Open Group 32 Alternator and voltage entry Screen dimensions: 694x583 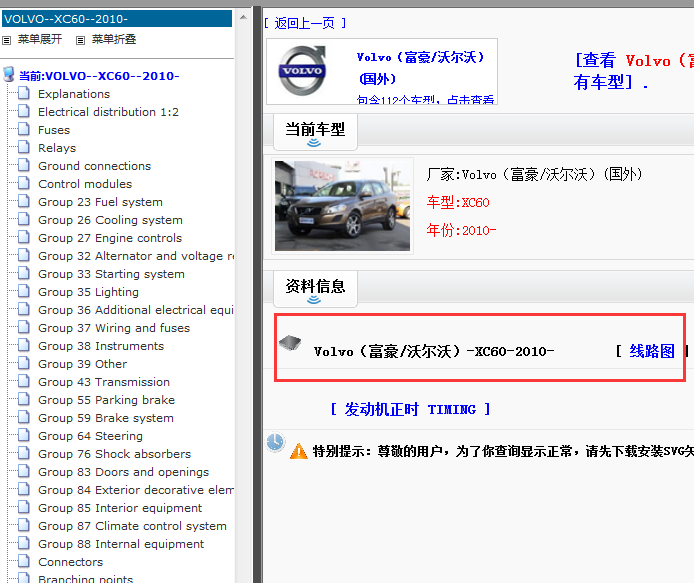click(136, 256)
